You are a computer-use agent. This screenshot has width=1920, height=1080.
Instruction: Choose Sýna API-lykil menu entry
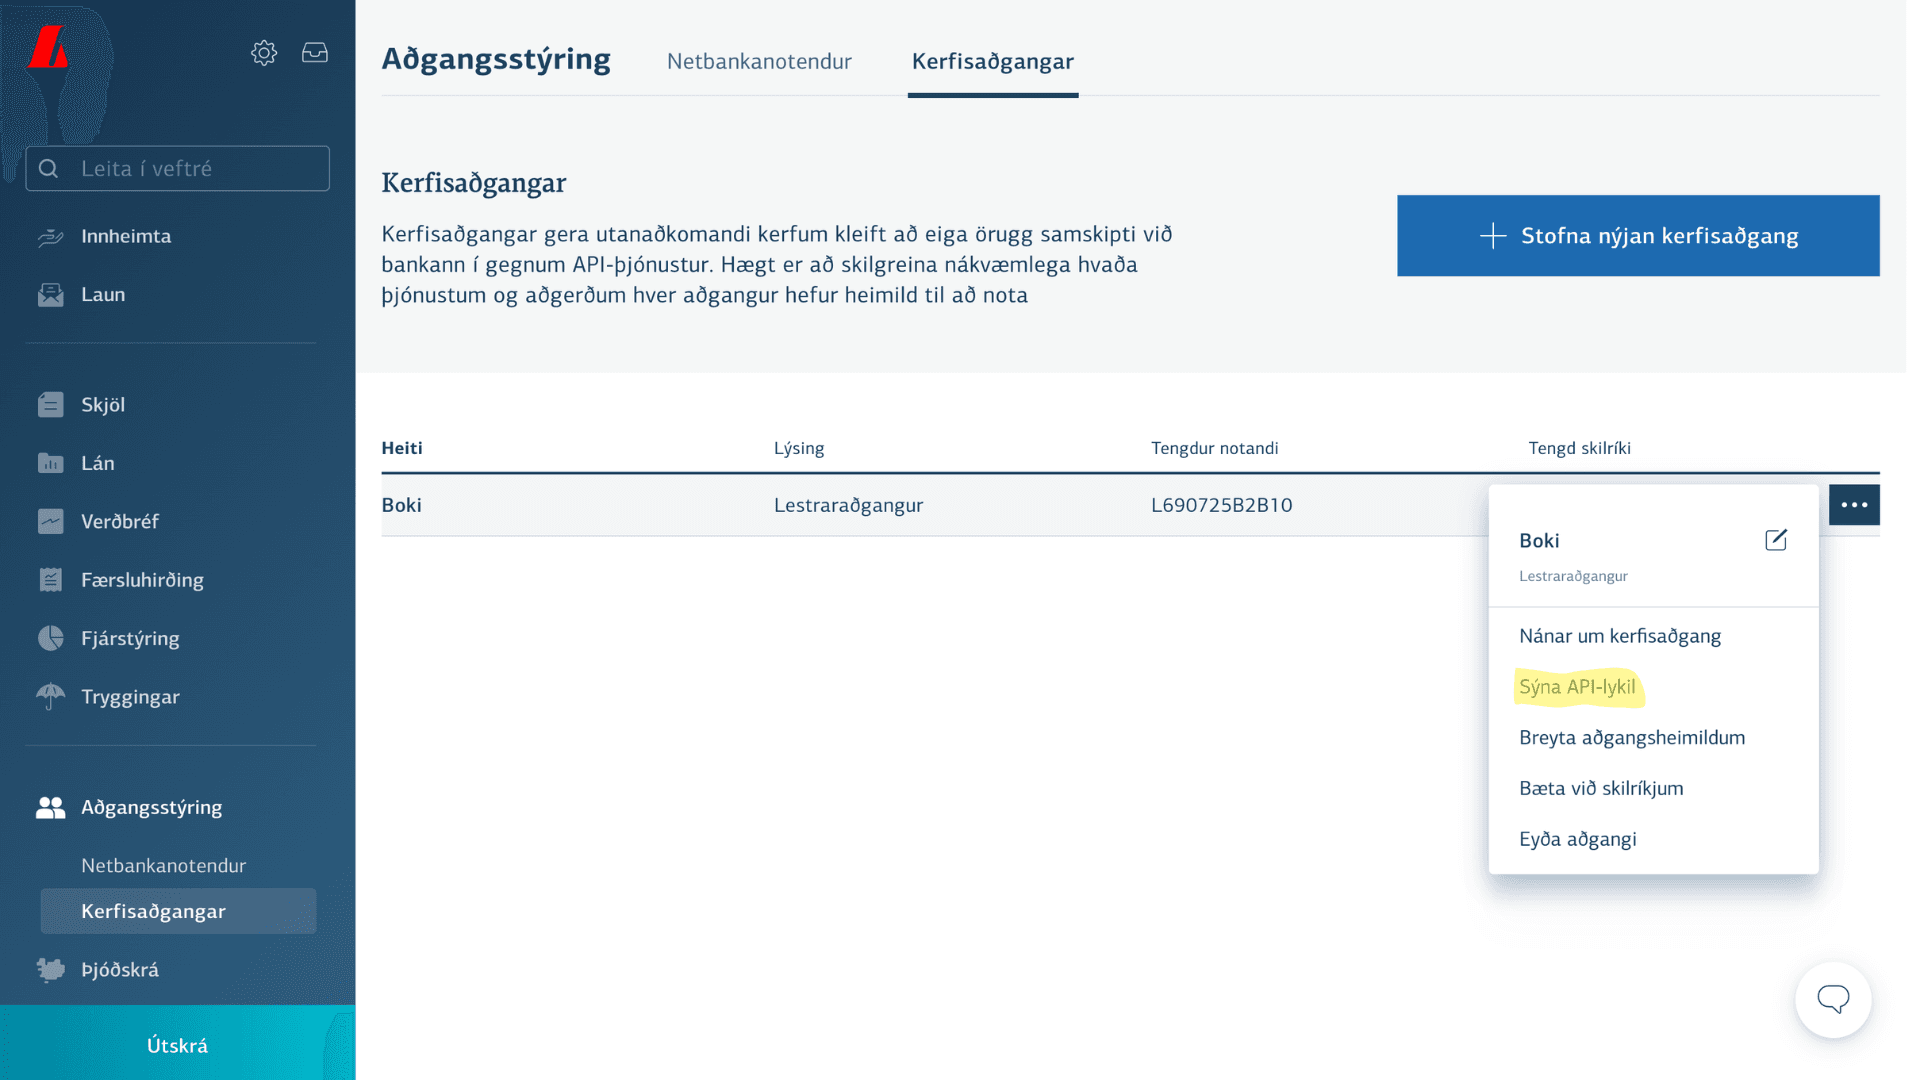coord(1577,687)
